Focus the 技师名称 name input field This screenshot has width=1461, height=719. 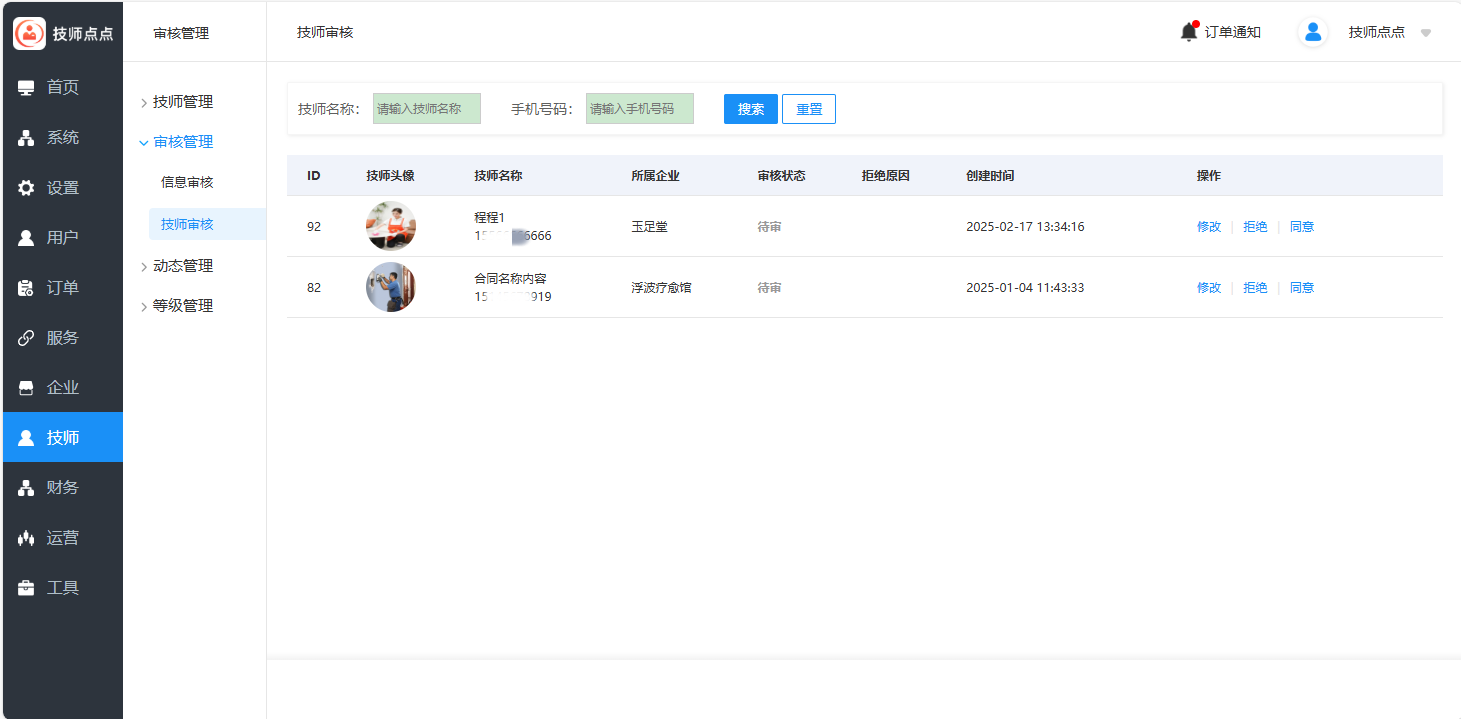427,109
